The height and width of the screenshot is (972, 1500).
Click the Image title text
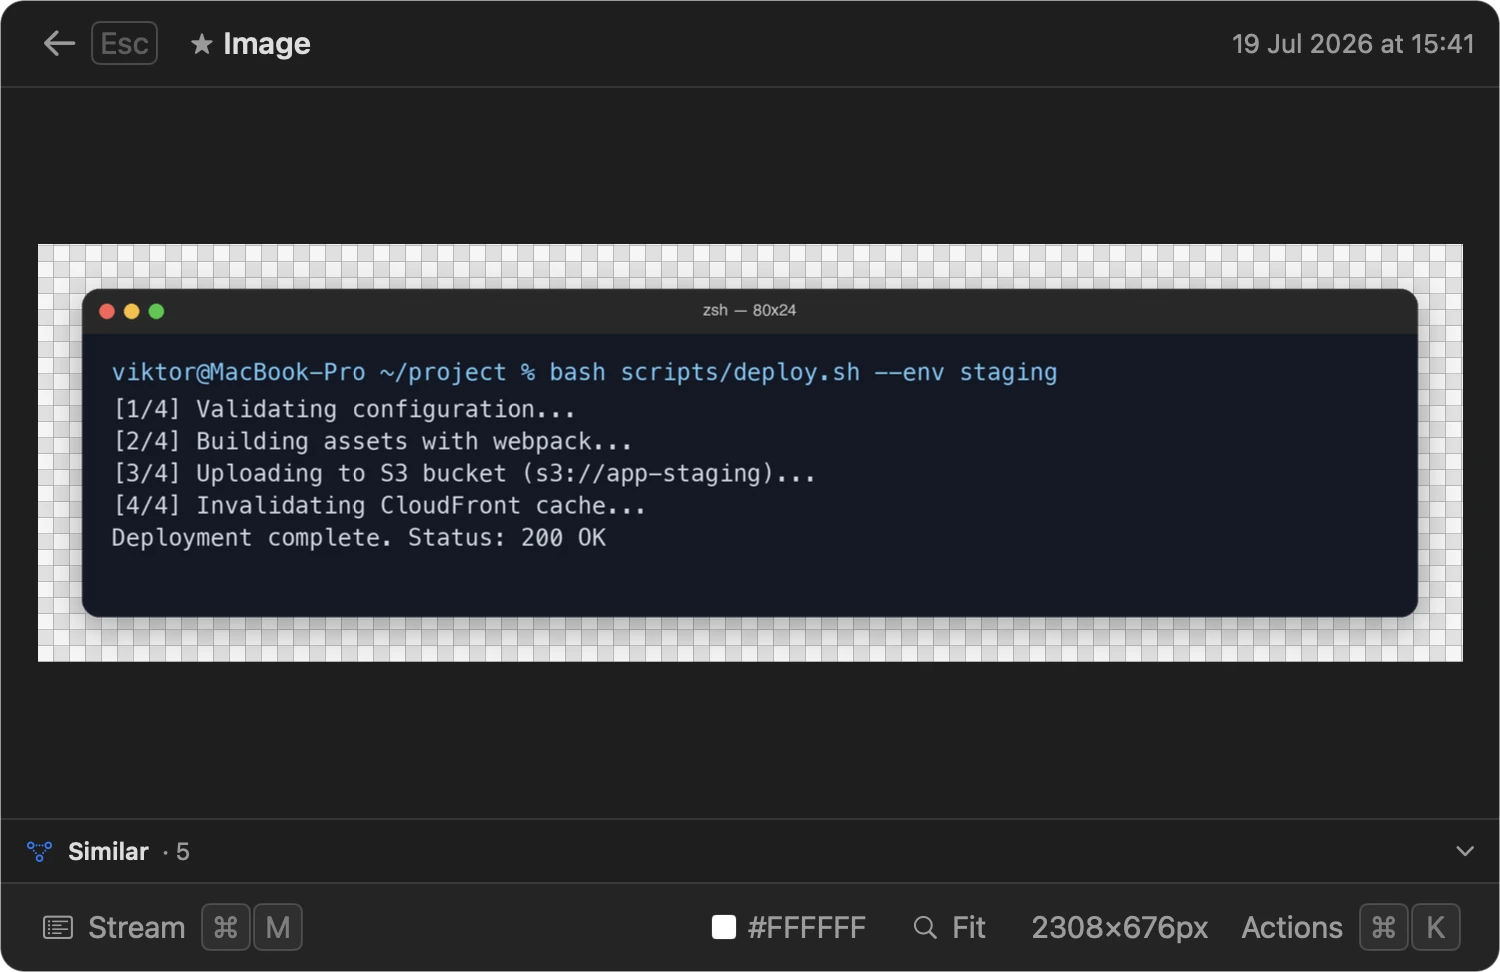coord(267,44)
